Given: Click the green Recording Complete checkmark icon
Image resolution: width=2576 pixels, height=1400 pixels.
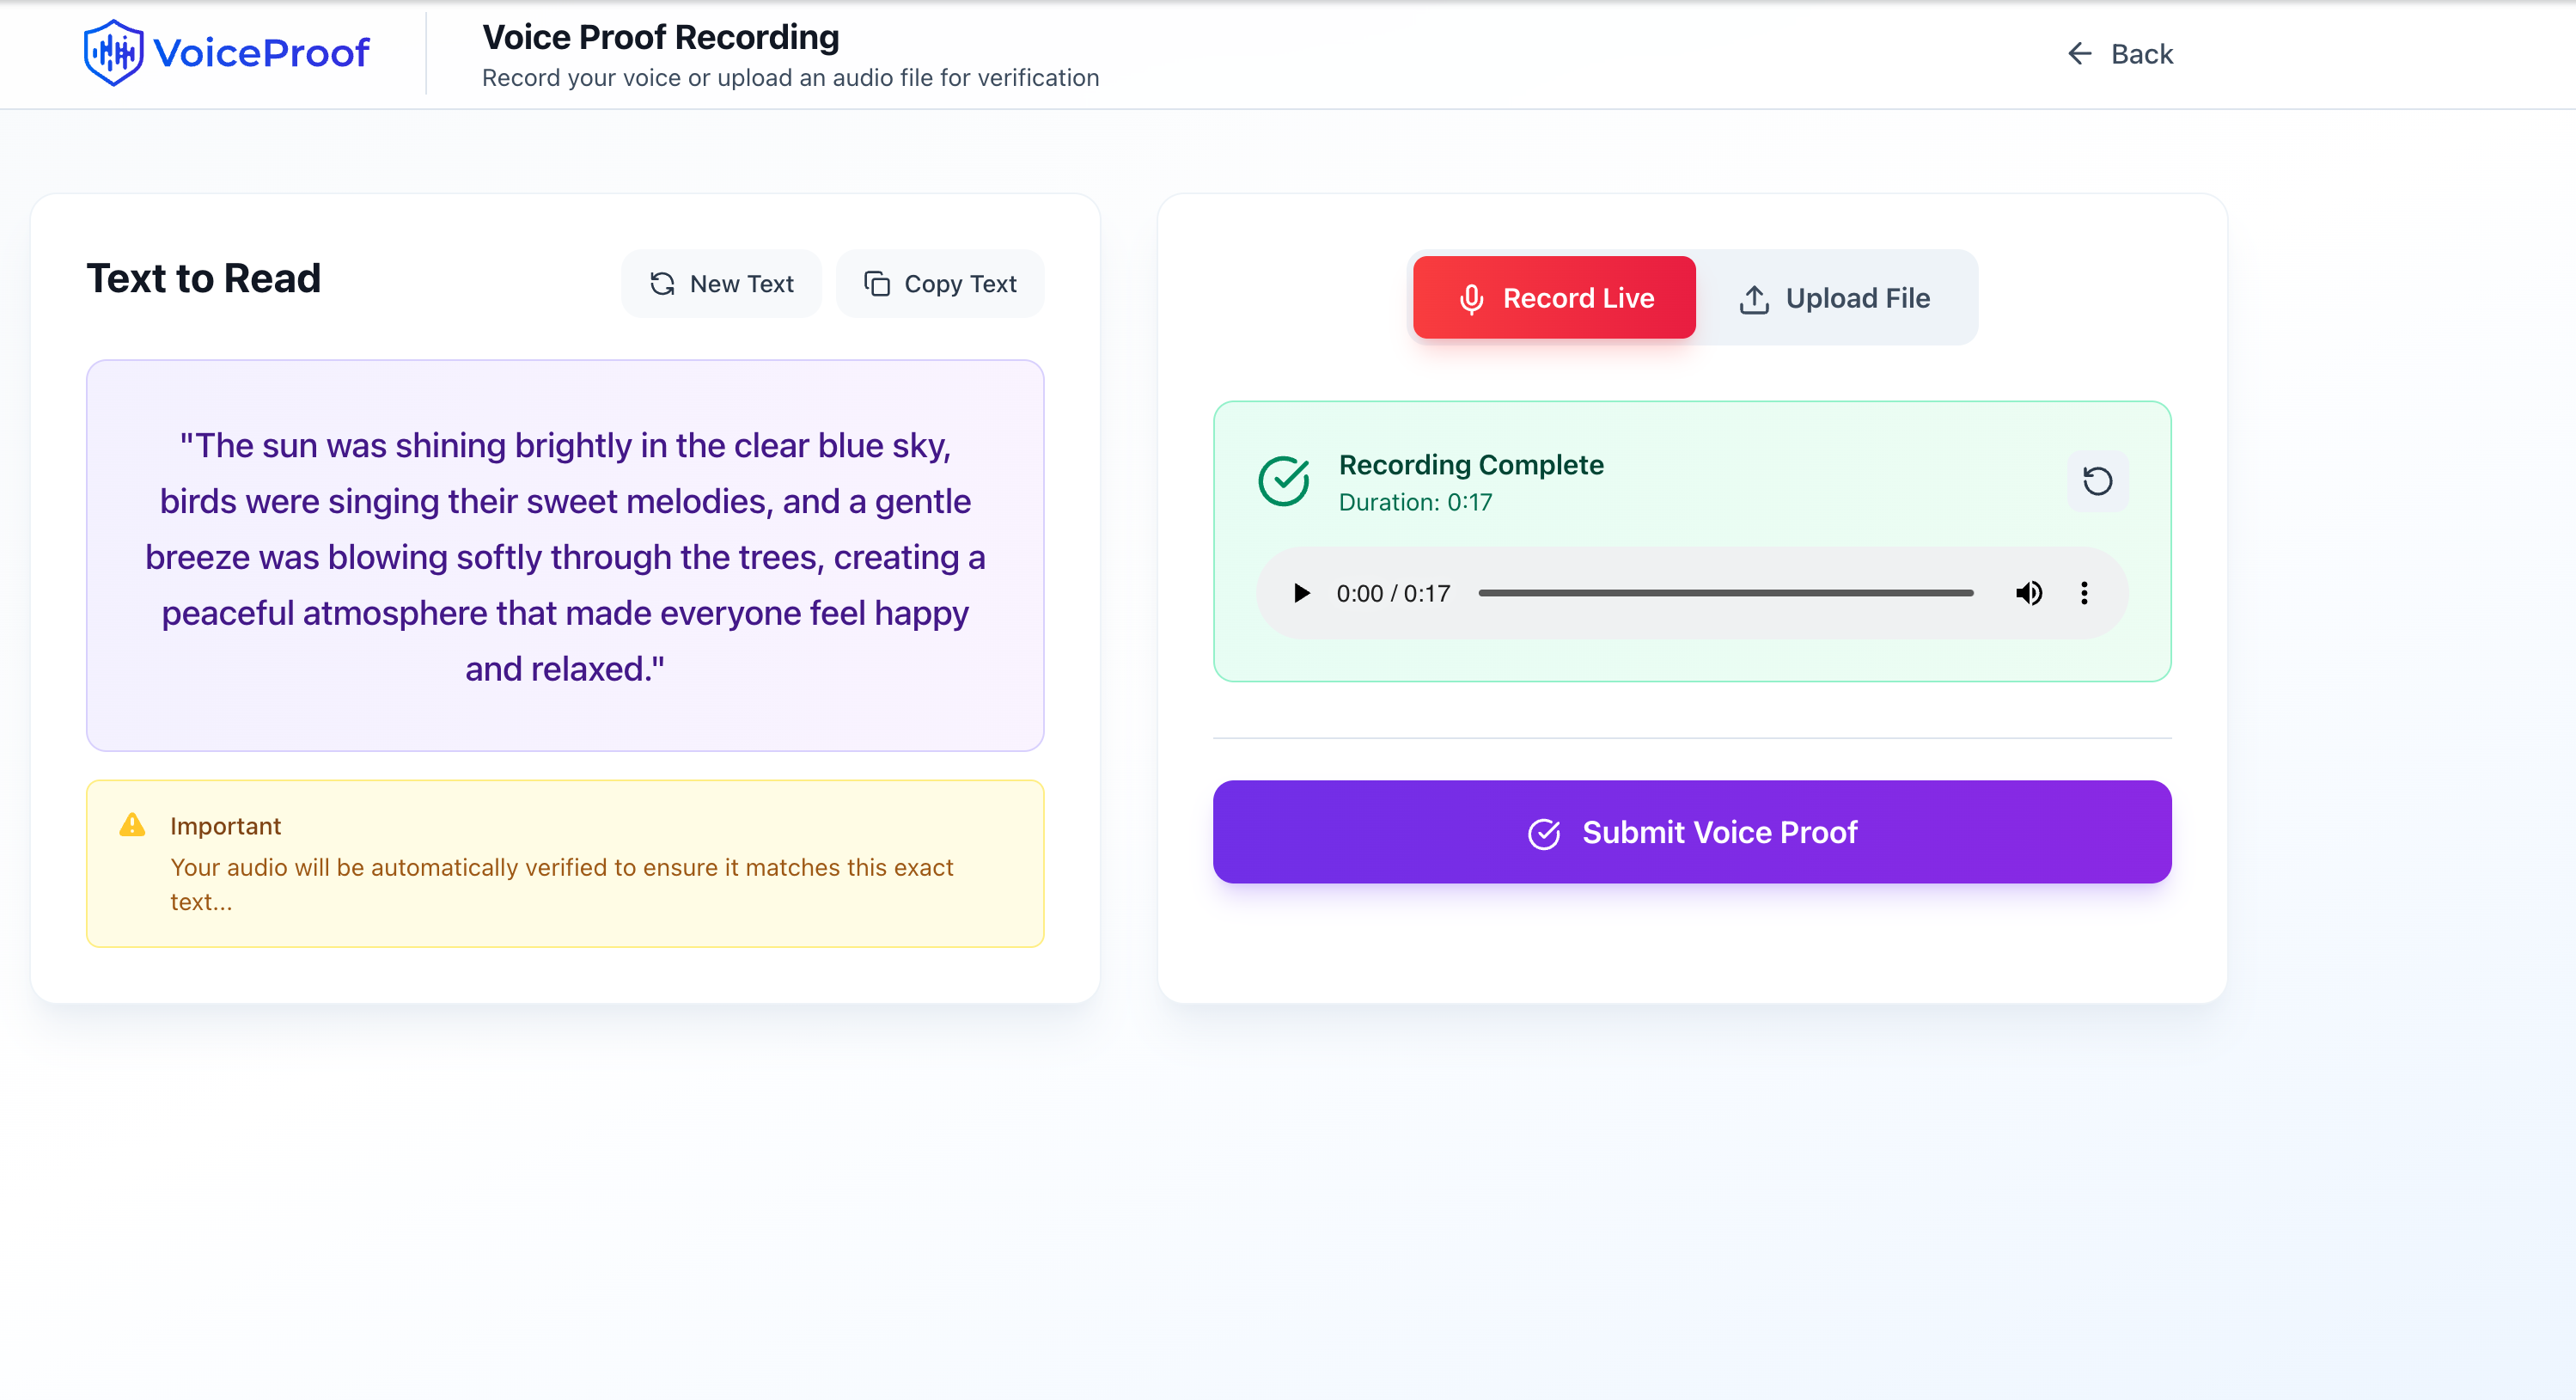Looking at the screenshot, I should point(1283,482).
